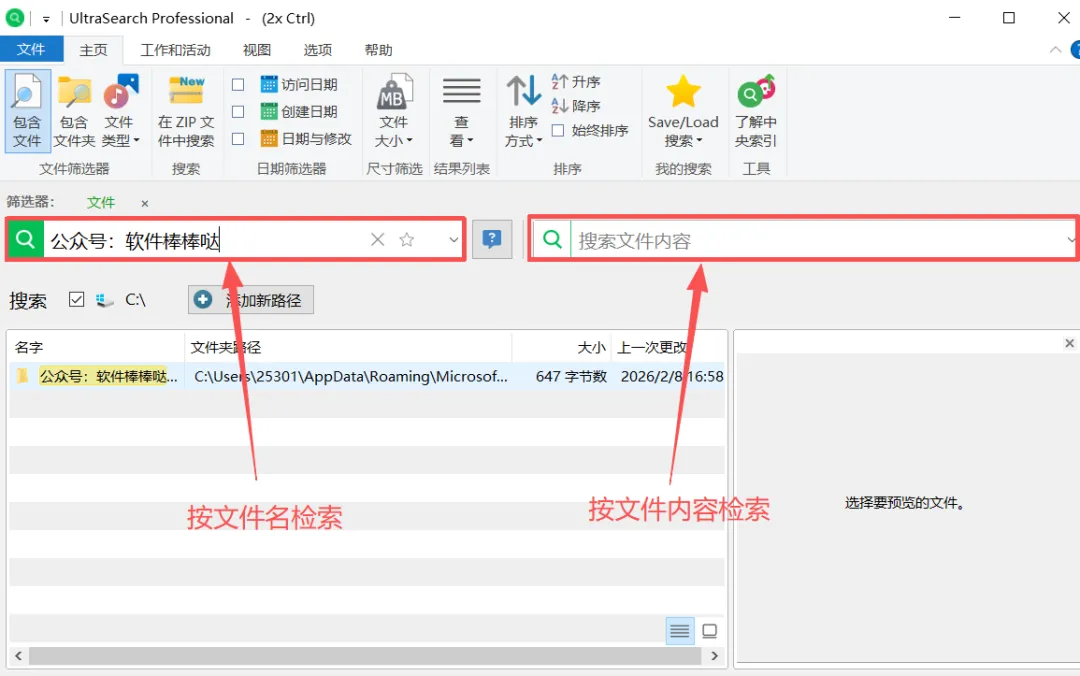Image resolution: width=1080 pixels, height=676 pixels.
Task: Click the plus icon on 添加新路径
Action: pos(202,300)
